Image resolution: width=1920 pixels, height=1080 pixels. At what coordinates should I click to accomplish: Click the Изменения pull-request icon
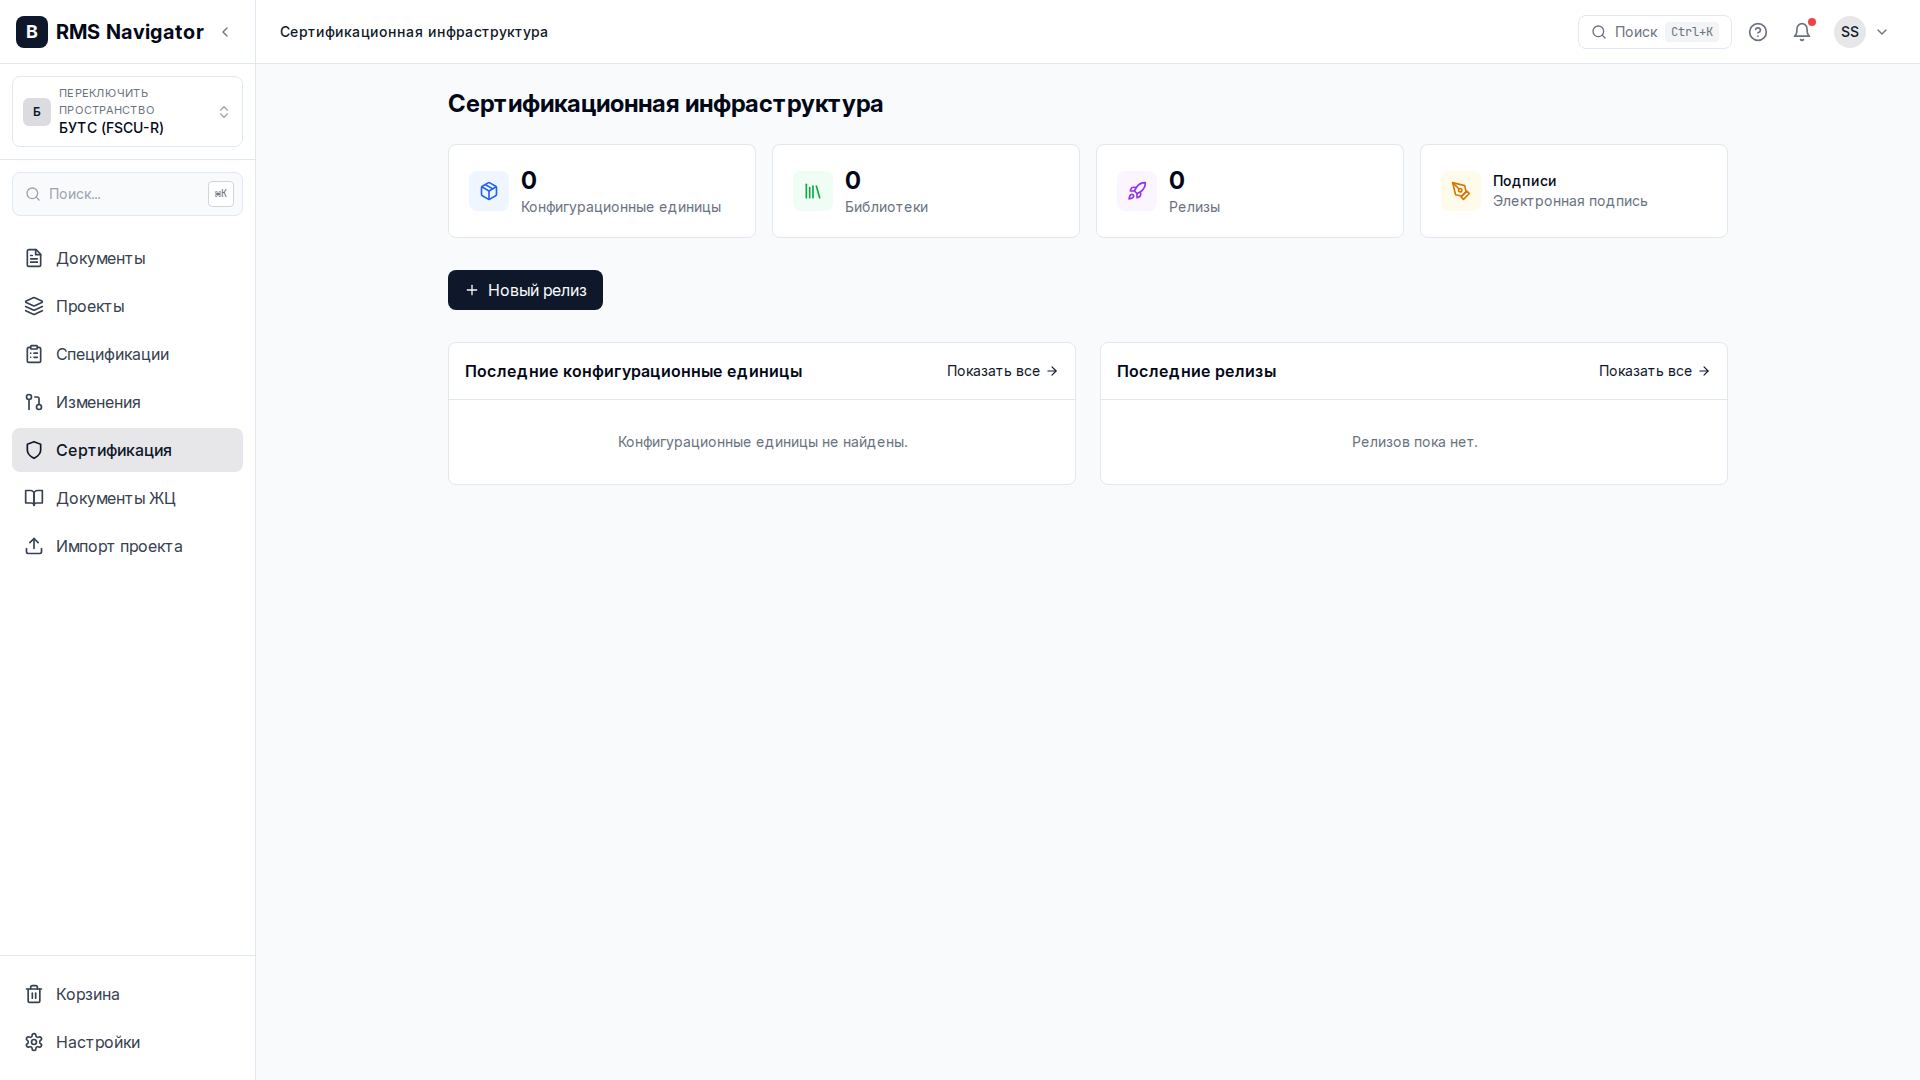point(34,402)
